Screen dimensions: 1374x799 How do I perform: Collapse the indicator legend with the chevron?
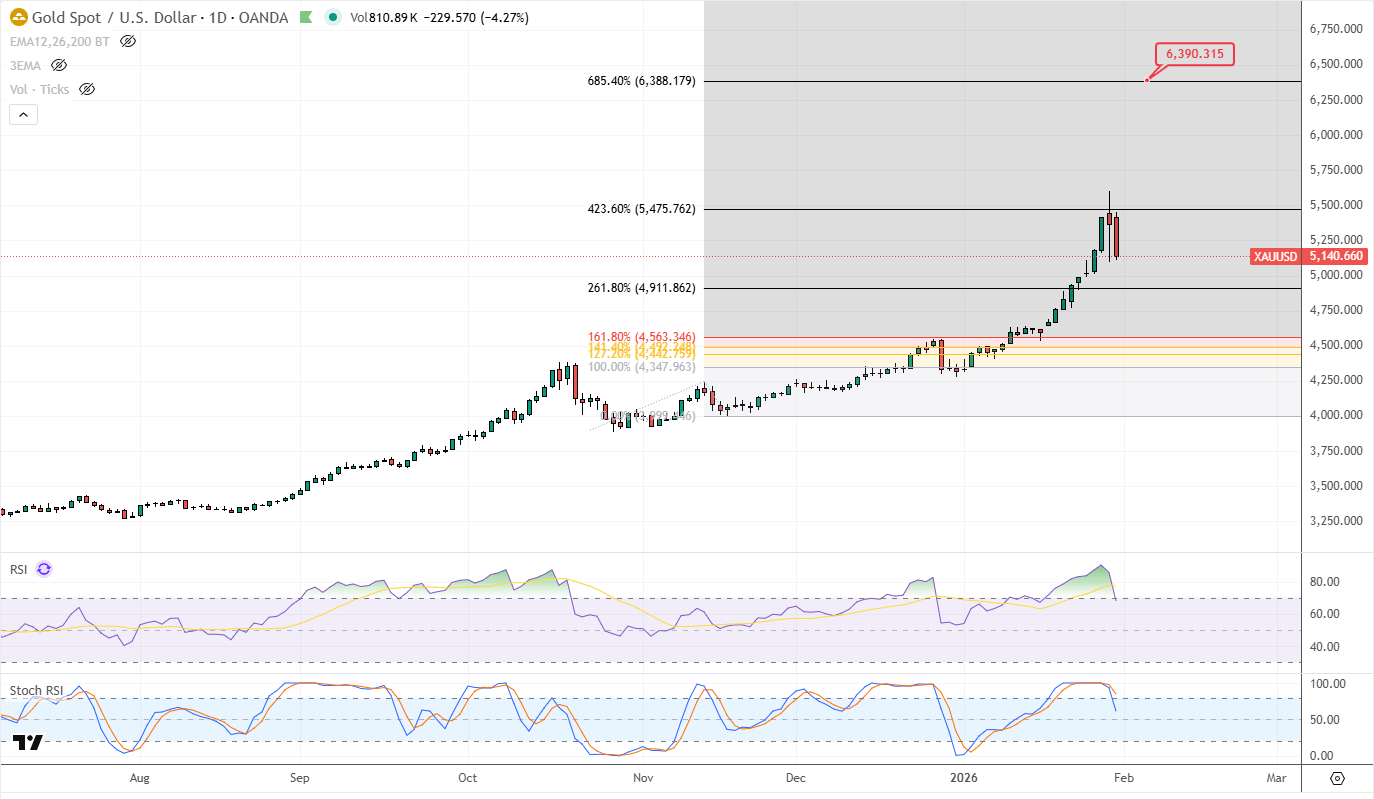click(x=23, y=115)
